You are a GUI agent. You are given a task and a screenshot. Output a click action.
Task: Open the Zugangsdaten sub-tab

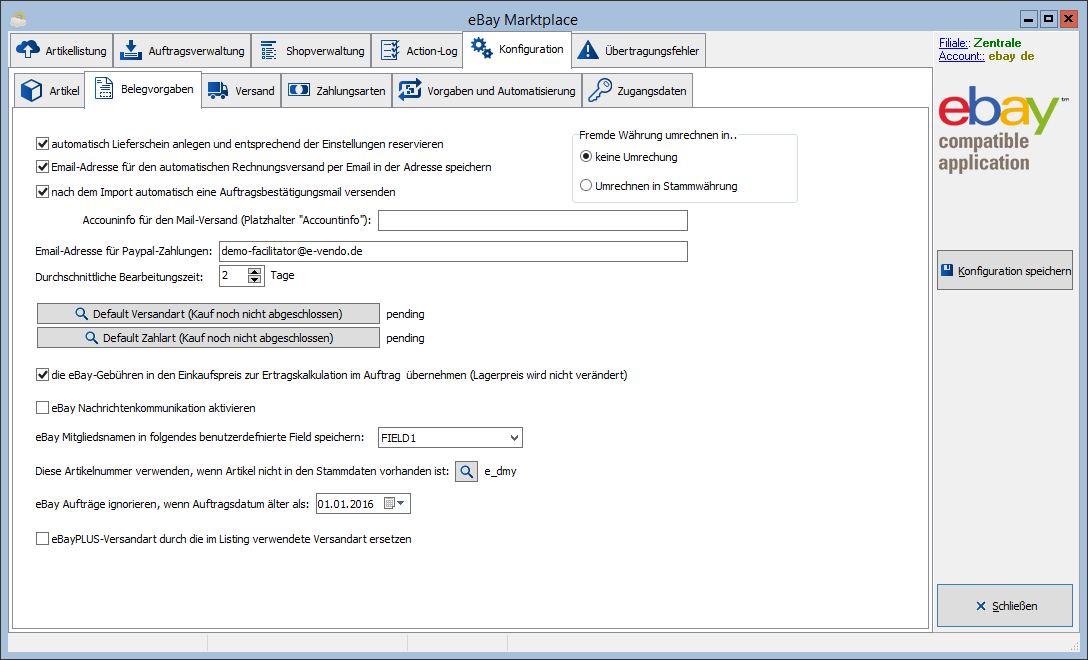click(x=638, y=91)
